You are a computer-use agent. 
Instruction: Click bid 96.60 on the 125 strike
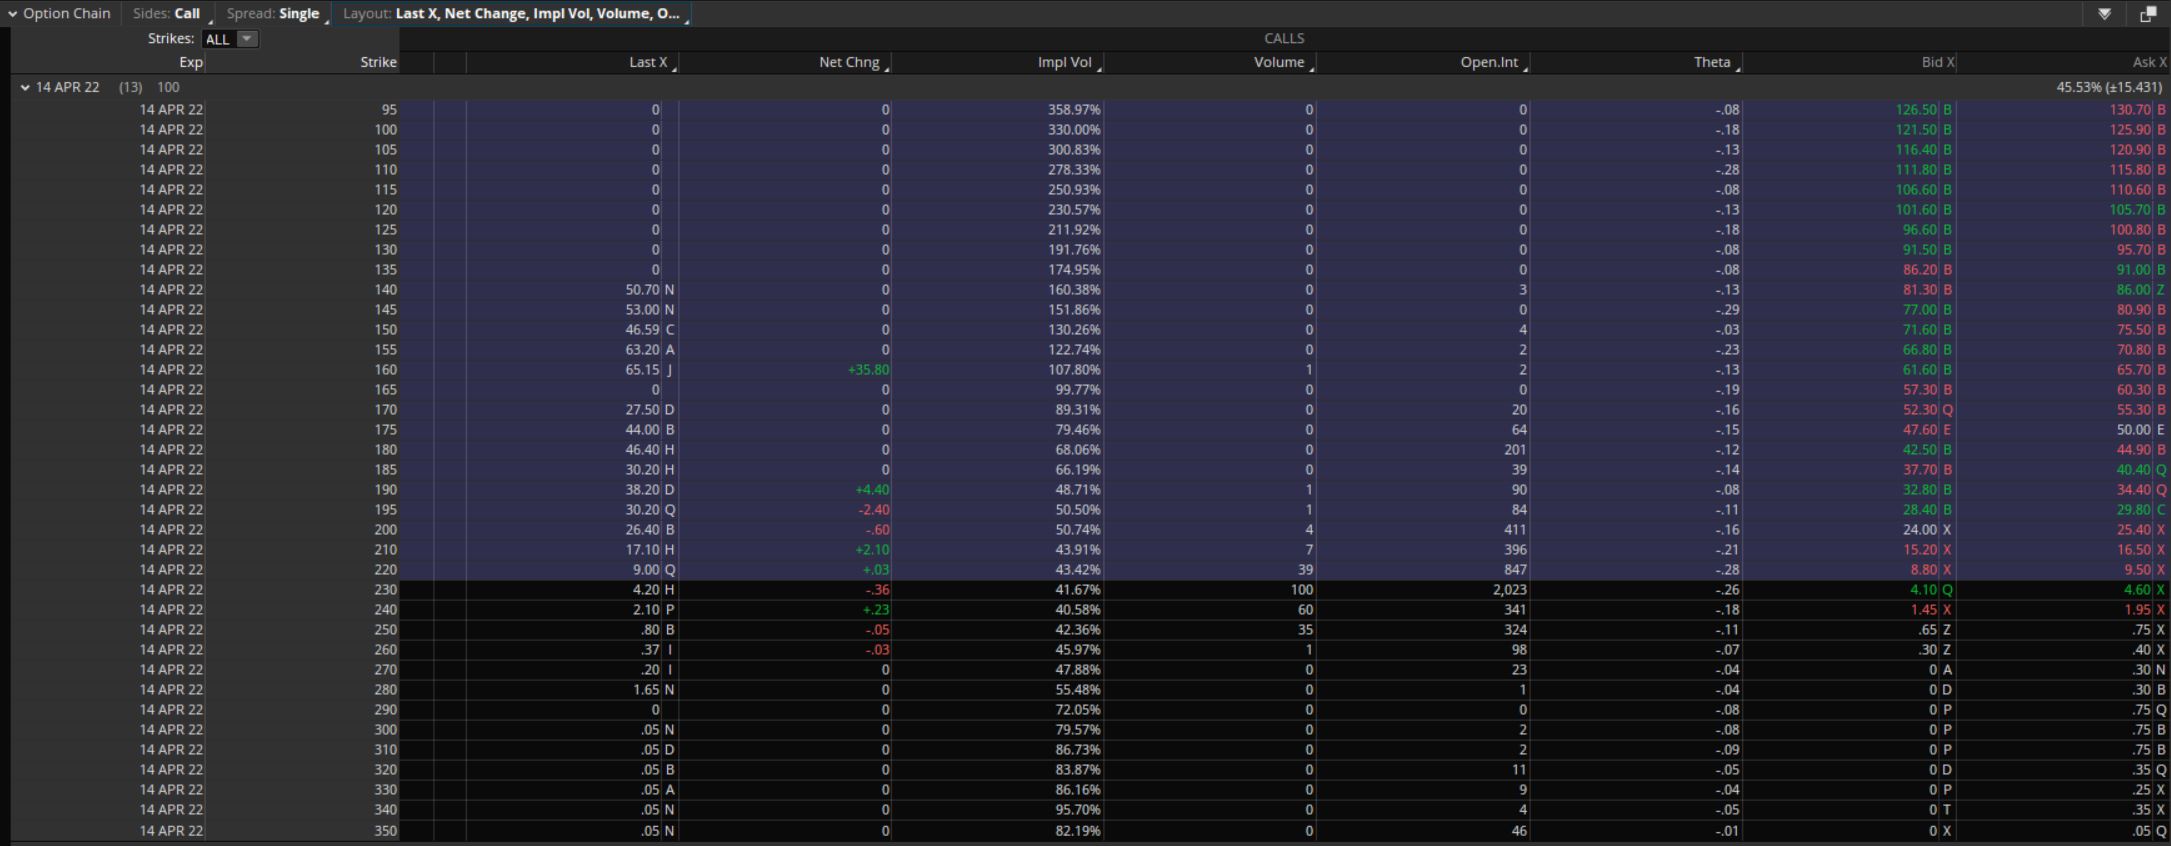click(1919, 230)
